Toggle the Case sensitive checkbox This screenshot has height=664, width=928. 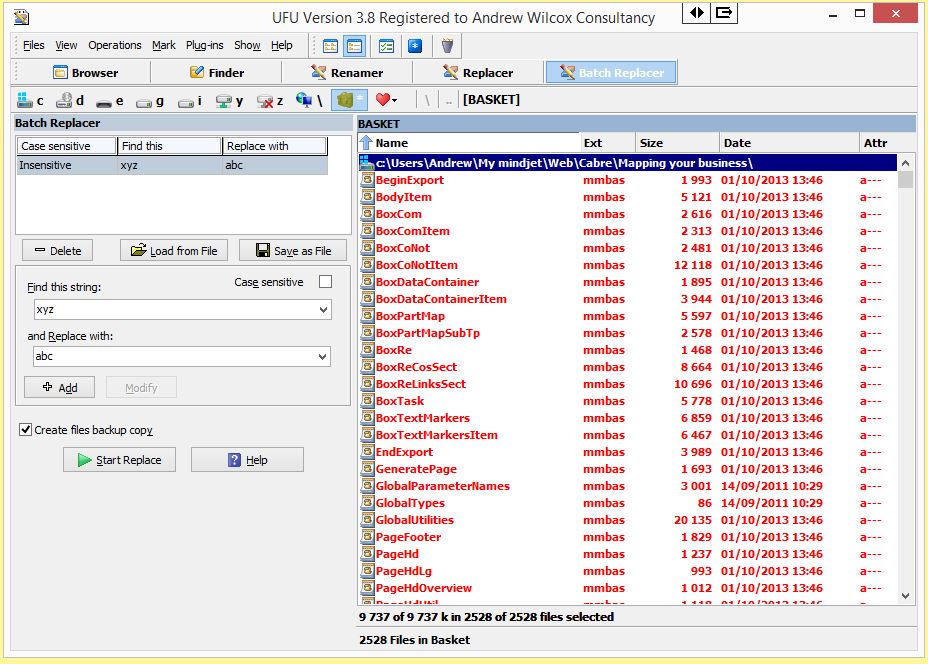(x=326, y=282)
